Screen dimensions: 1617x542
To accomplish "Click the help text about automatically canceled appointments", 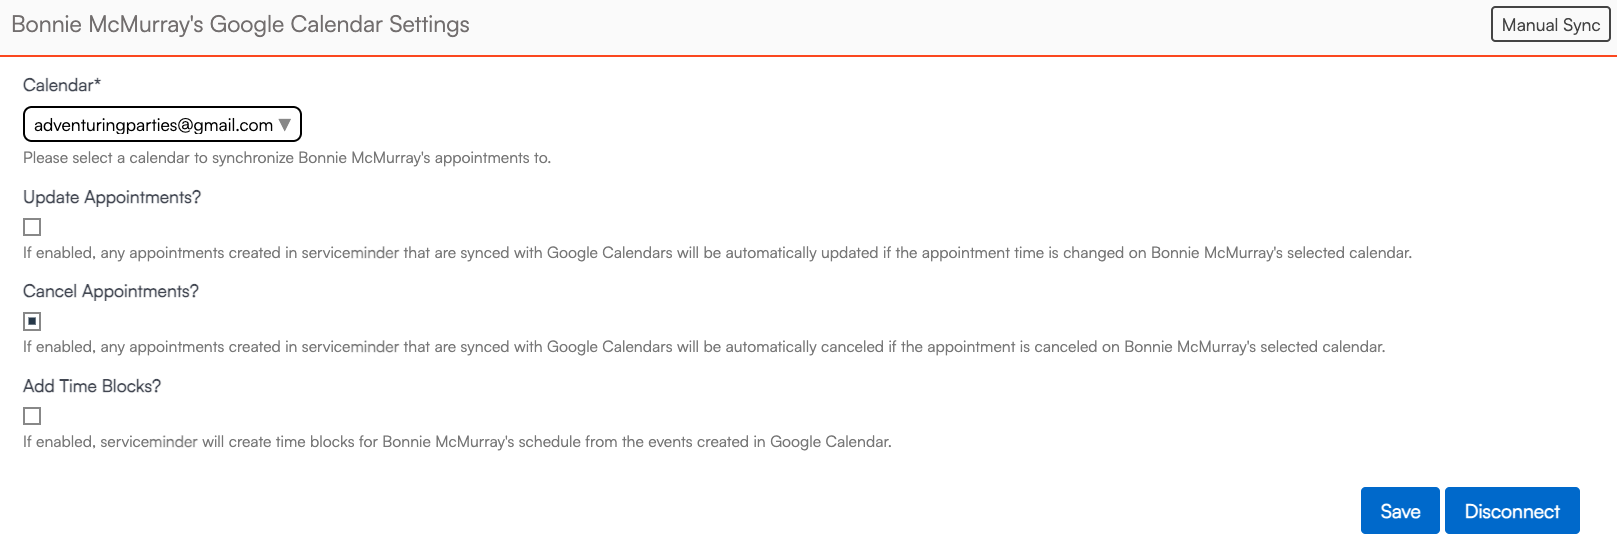I will (x=704, y=347).
